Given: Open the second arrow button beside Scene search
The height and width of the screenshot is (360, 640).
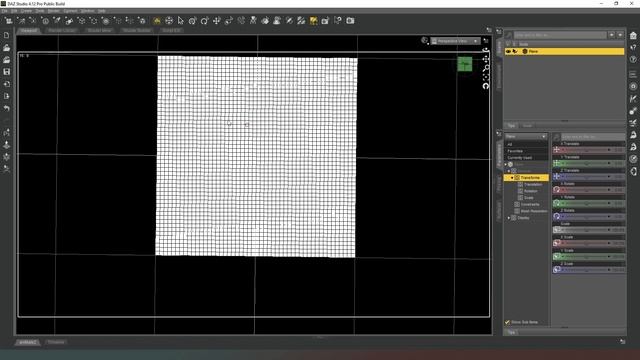Looking at the screenshot, I should (x=620, y=35).
